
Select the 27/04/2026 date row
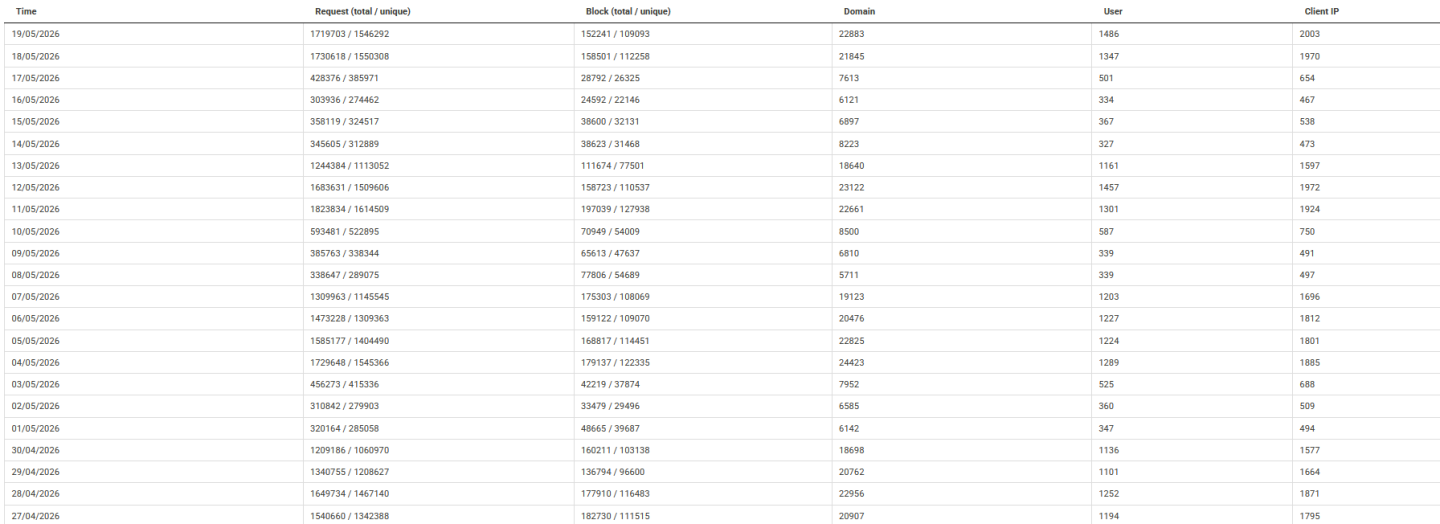click(x=720, y=515)
